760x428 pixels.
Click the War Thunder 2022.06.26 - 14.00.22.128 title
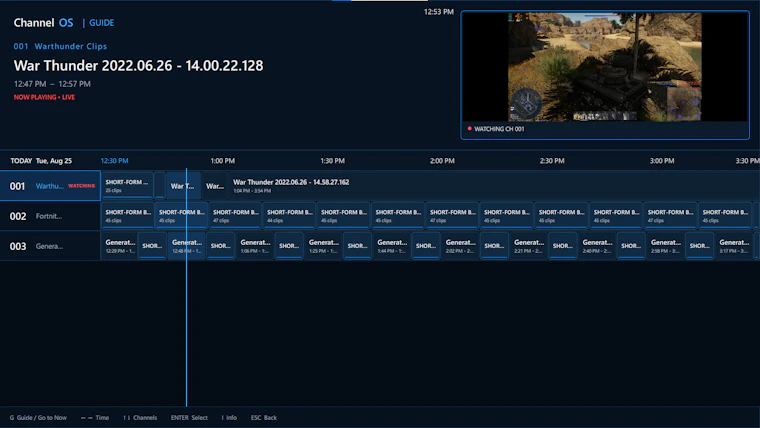coord(139,65)
